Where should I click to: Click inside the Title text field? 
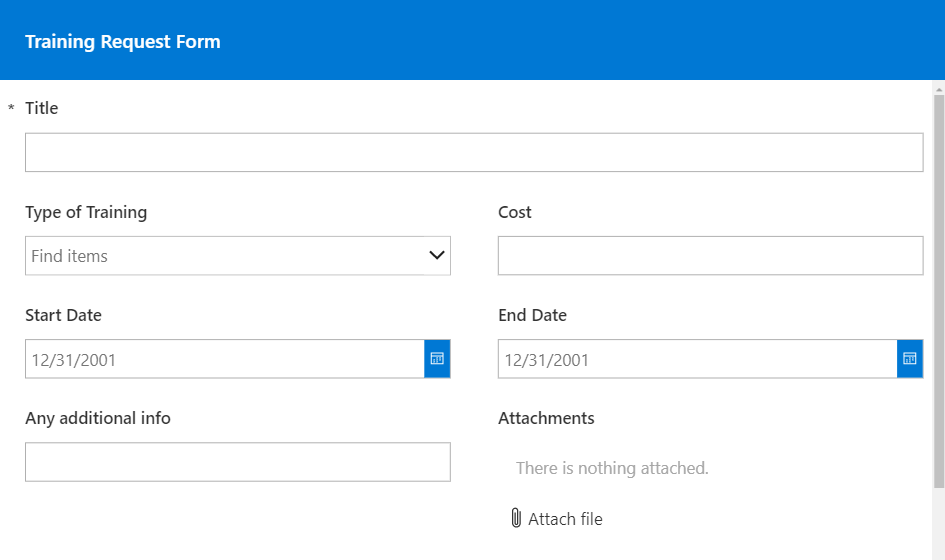[x=474, y=153]
